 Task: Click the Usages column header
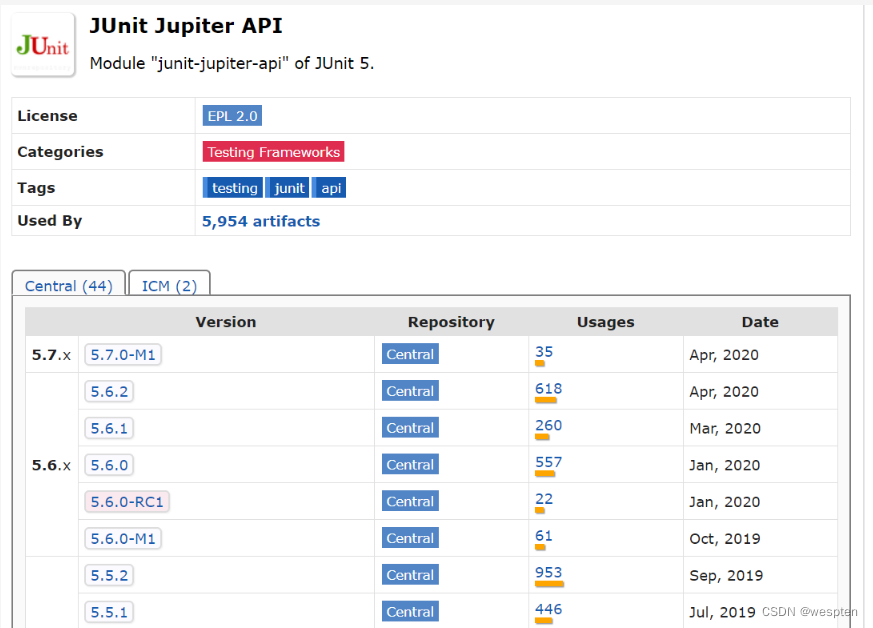605,322
